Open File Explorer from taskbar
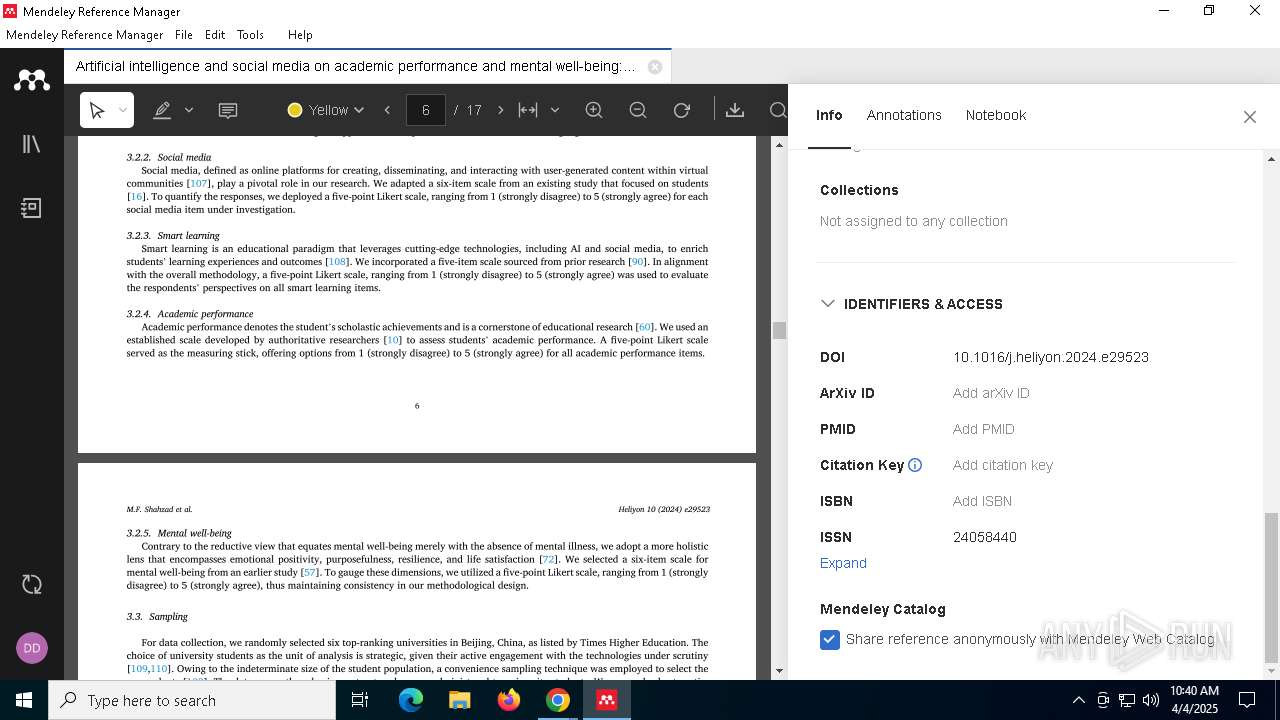Viewport: 1280px width, 720px height. coord(459,700)
